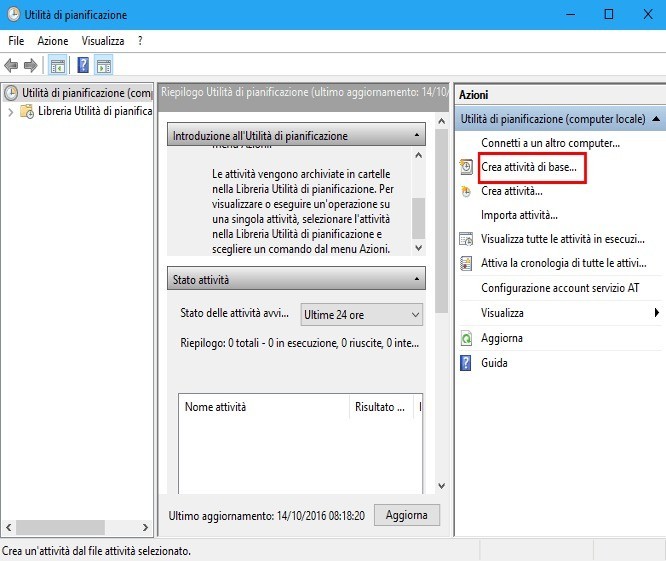Collapse Introduzione all'Utilità di pianificazione section

click(x=416, y=136)
